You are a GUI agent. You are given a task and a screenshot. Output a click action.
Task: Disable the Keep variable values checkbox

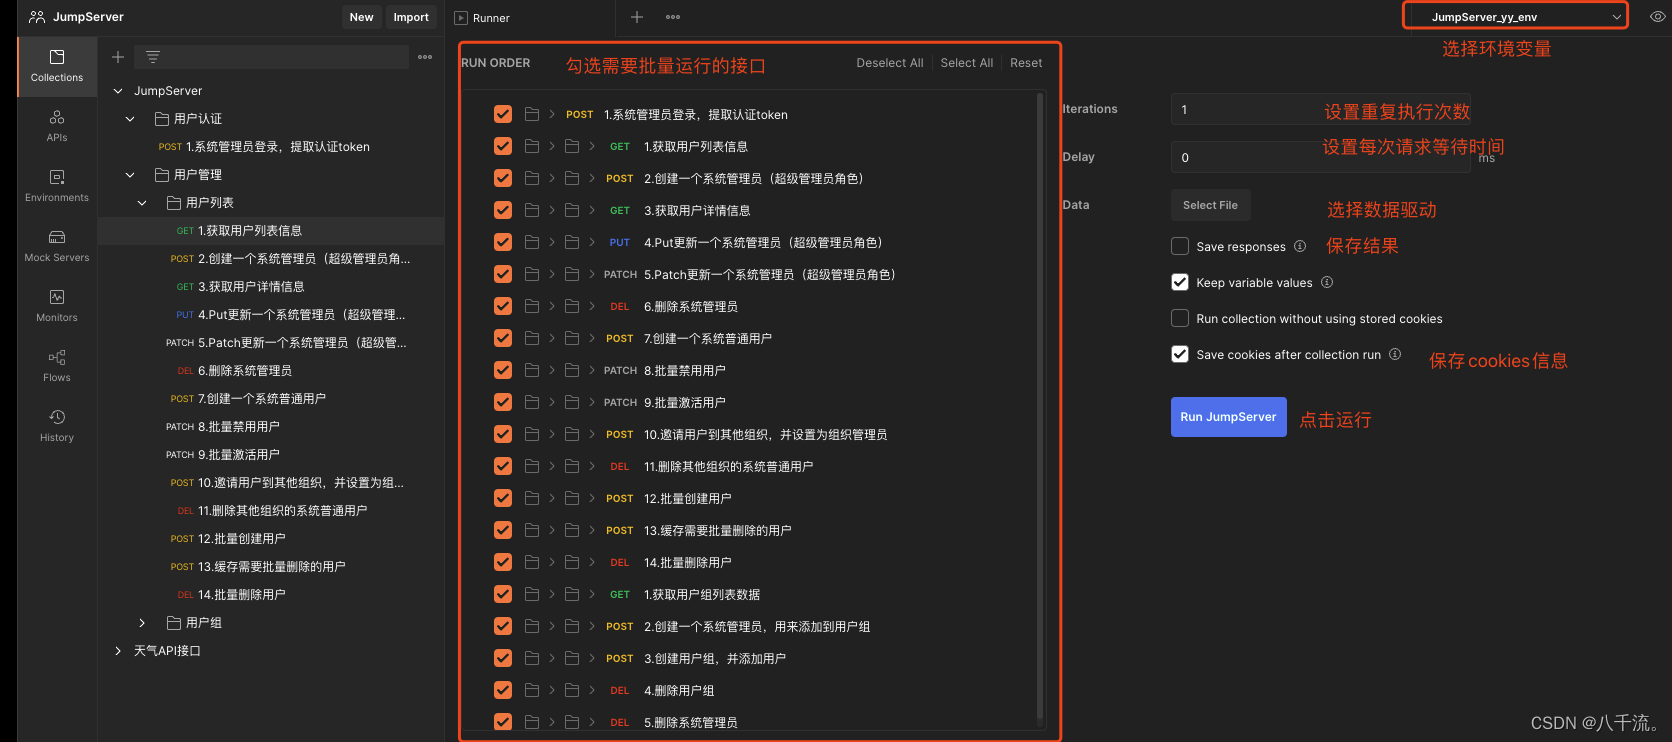(1180, 282)
